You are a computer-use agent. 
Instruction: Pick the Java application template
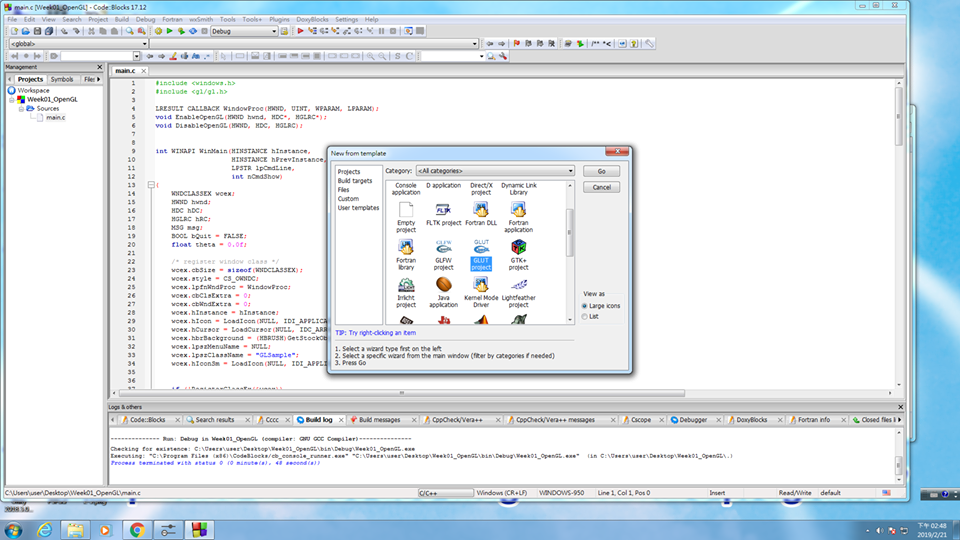(443, 293)
